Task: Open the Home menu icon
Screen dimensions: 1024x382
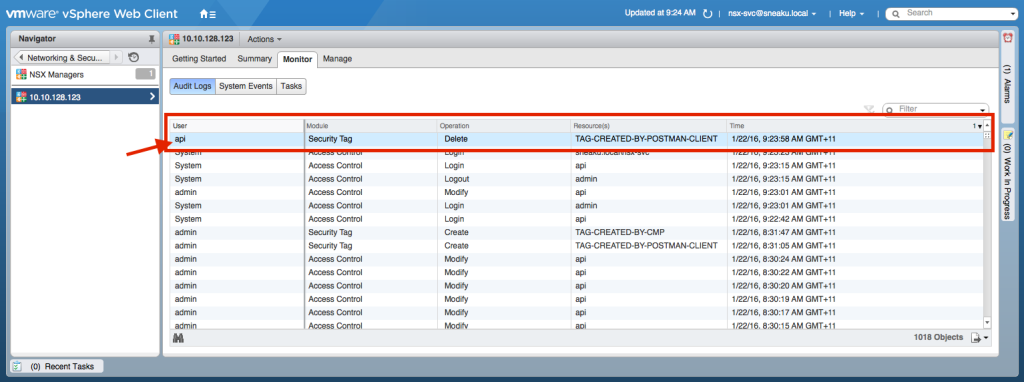Action: coord(208,13)
